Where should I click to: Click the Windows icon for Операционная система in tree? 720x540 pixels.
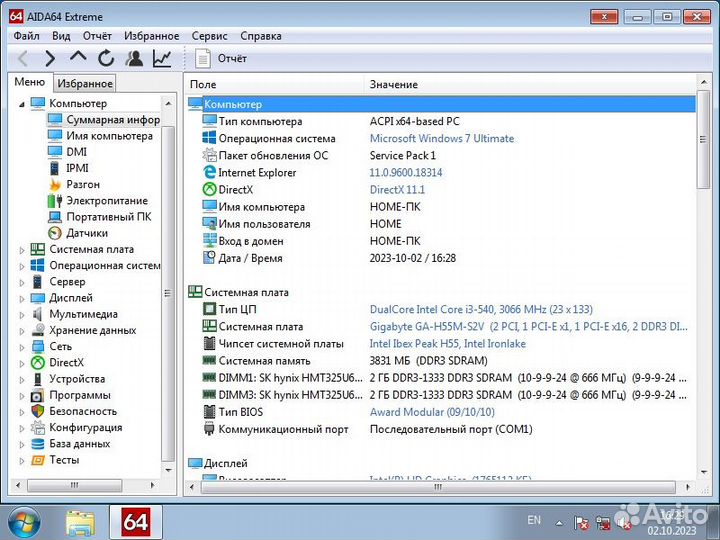pyautogui.click(x=38, y=265)
